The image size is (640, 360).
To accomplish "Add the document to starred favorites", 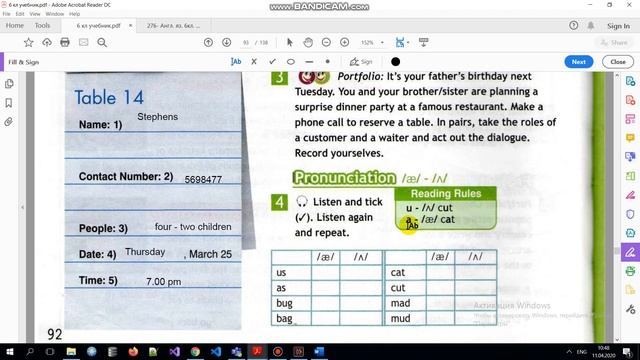I will click(x=28, y=42).
